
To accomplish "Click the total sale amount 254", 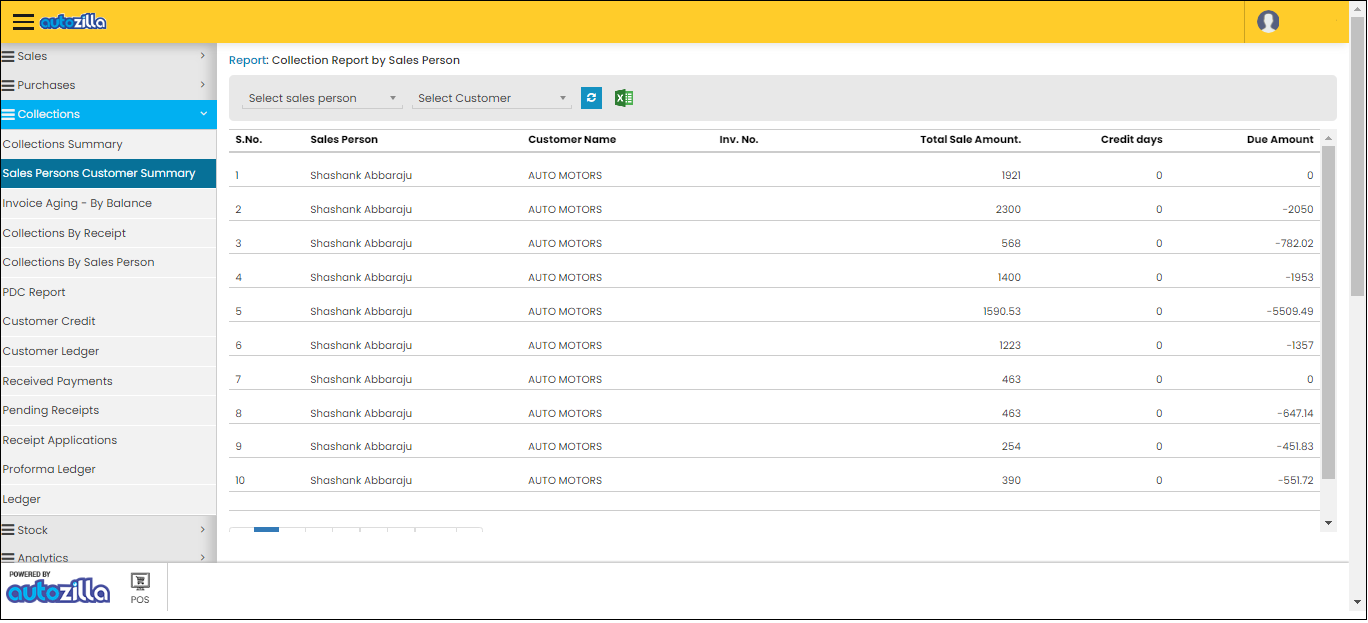I will click(x=1012, y=446).
